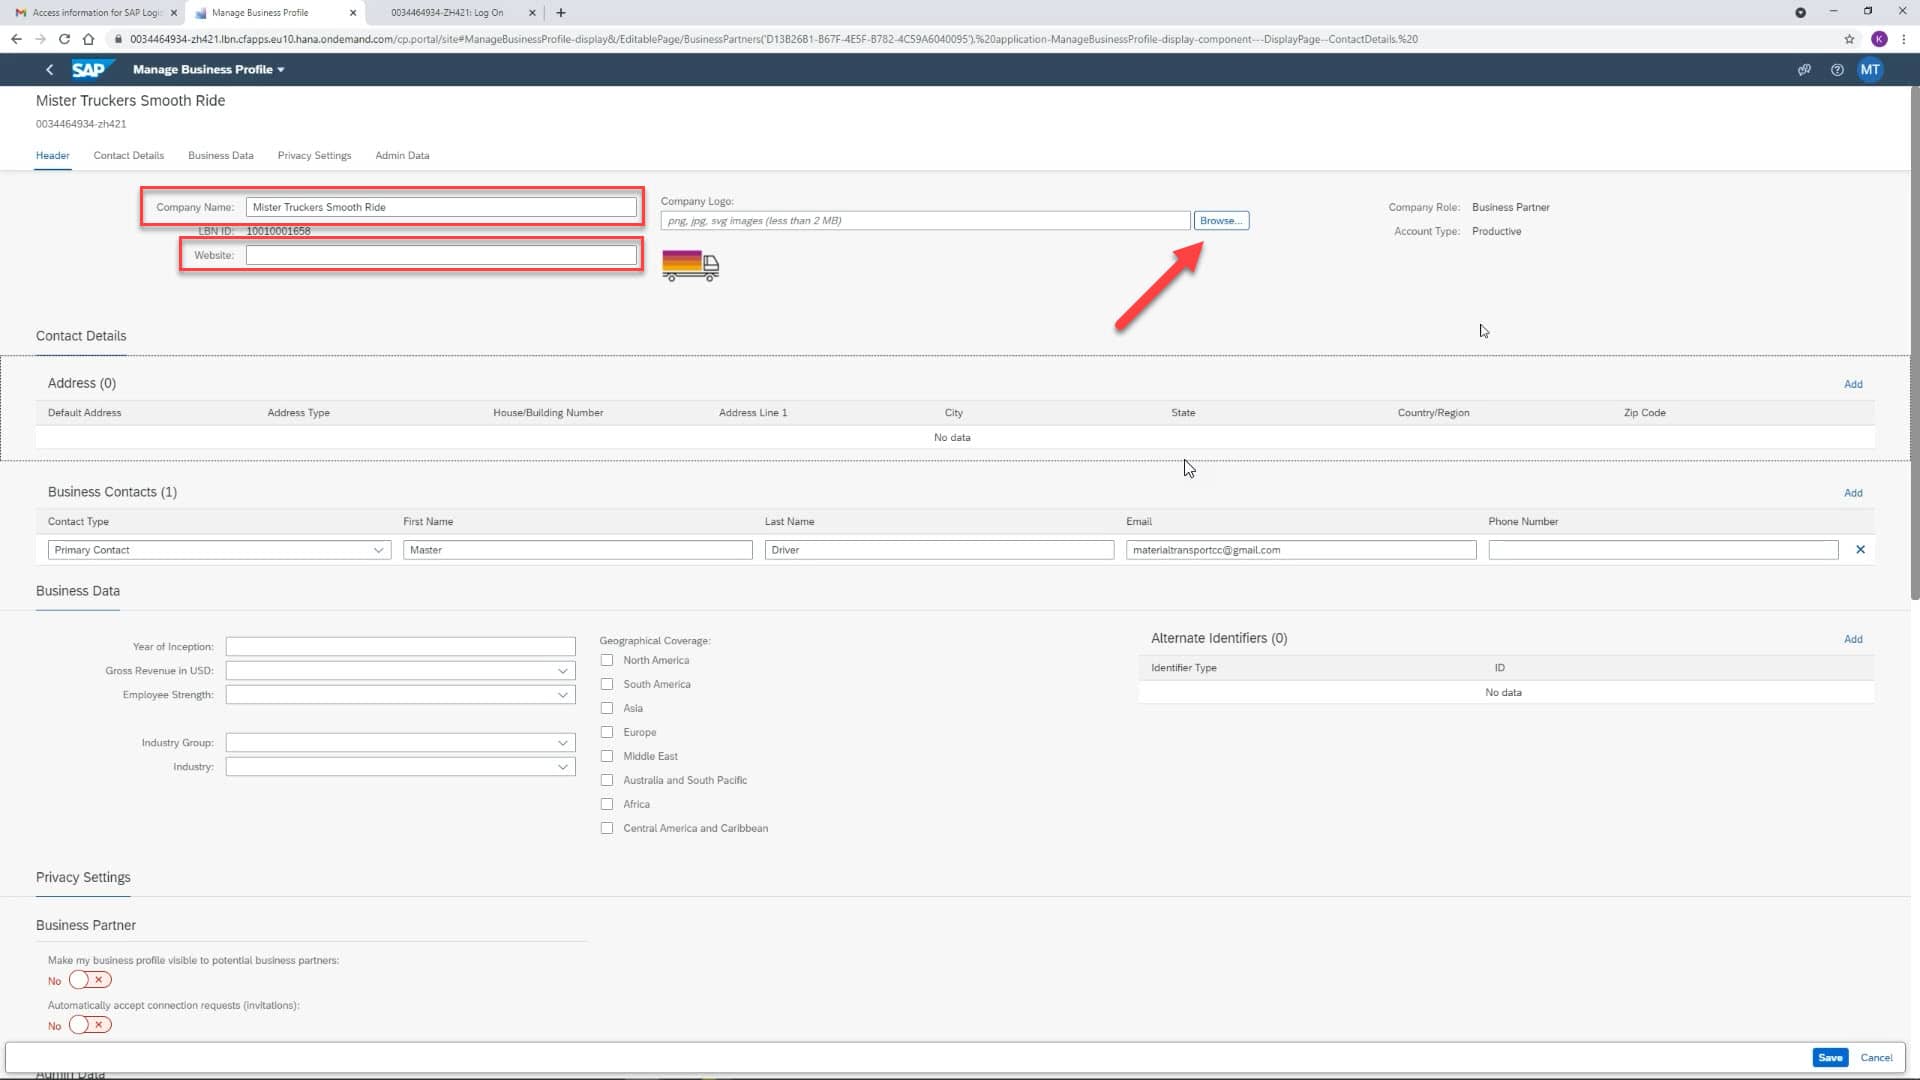Click browser forward arrow
This screenshot has width=1920, height=1080.
(40, 39)
